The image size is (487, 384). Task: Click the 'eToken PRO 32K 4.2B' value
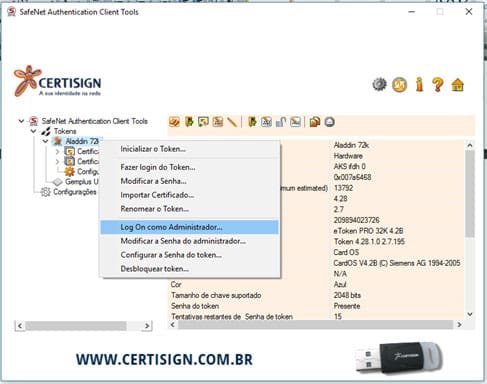[368, 231]
